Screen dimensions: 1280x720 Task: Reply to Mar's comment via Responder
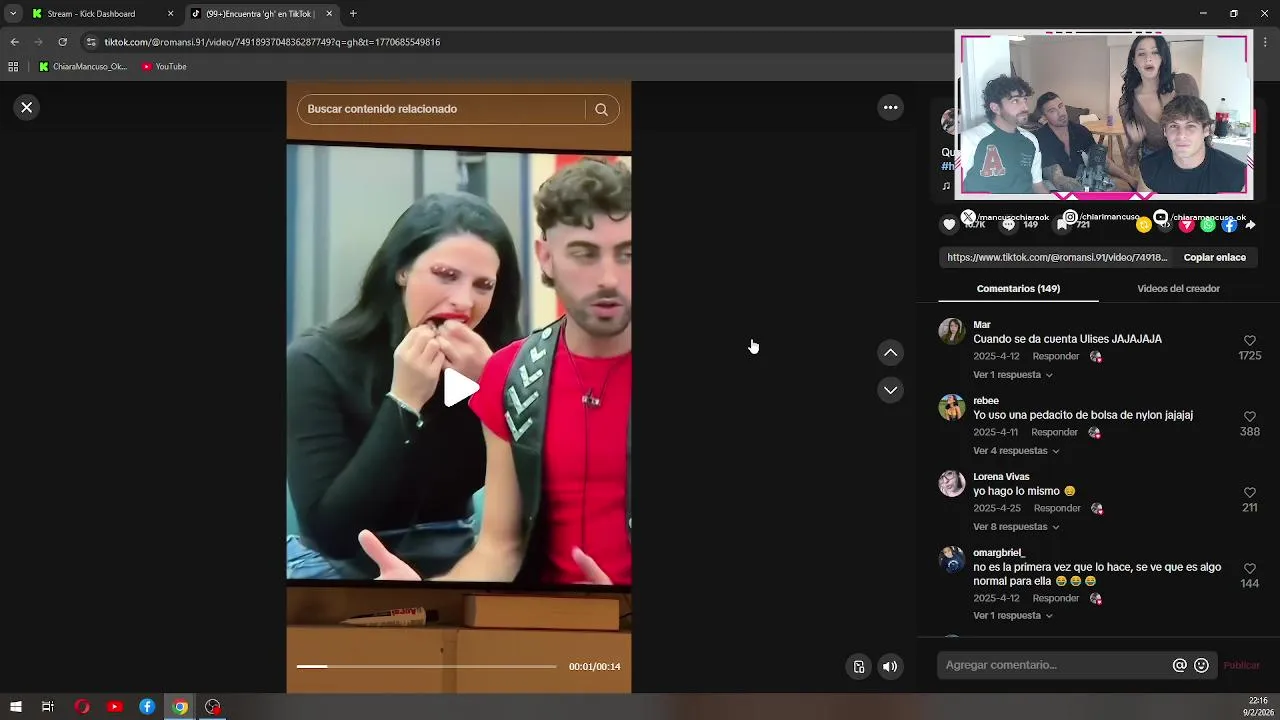[x=1055, y=356]
